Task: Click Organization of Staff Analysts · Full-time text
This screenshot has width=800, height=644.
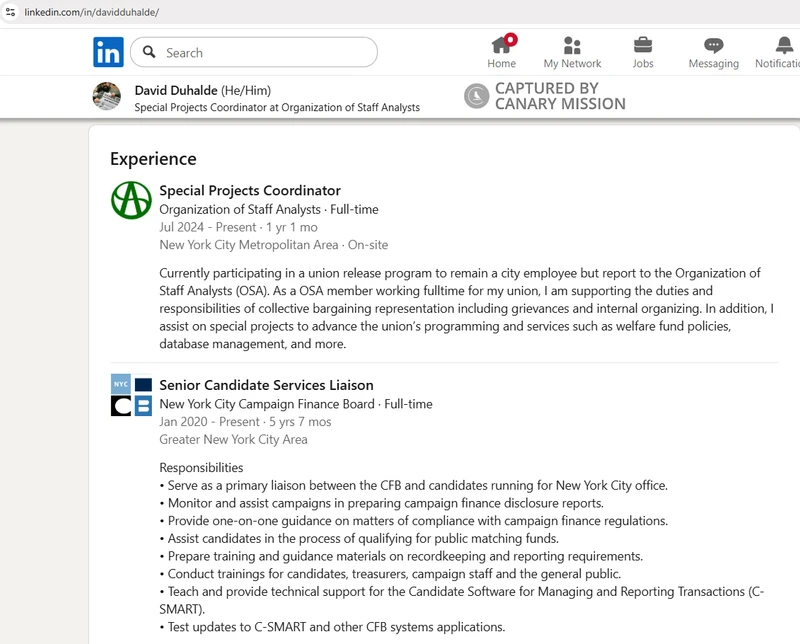Action: click(x=268, y=209)
